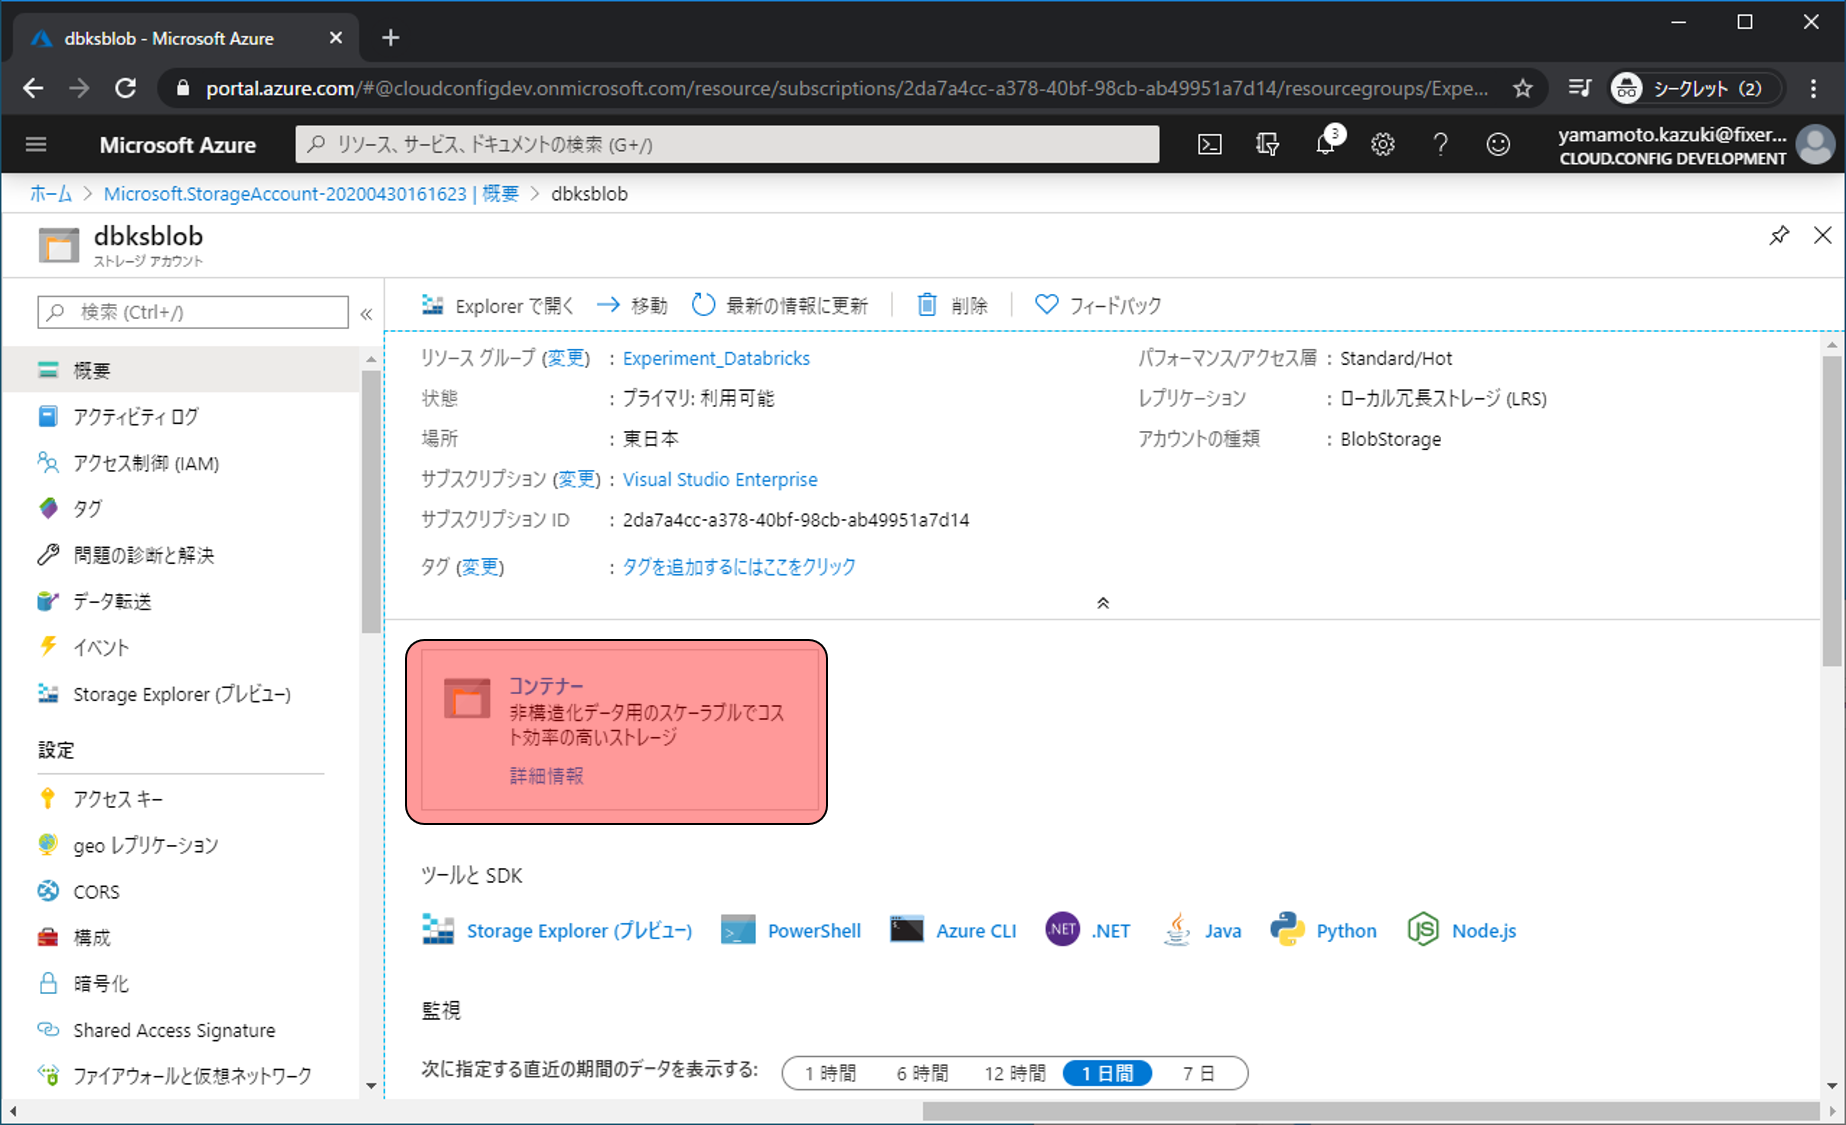The height and width of the screenshot is (1125, 1846).
Task: Open the portal hamburger menu
Action: pos(36,145)
